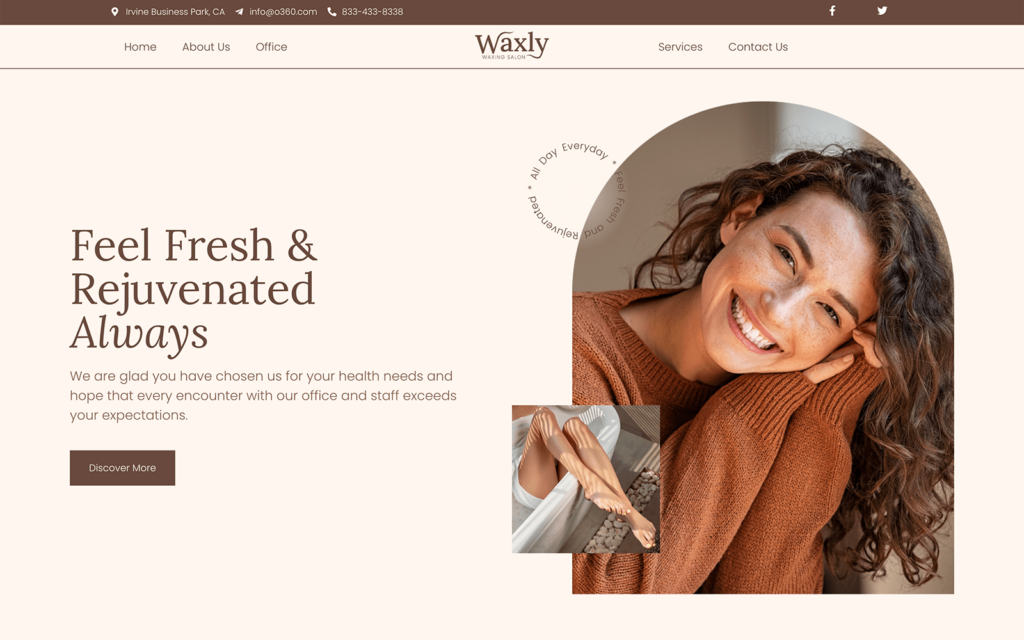Image resolution: width=1024 pixels, height=640 pixels.
Task: Click the paper plane email icon
Action: click(239, 12)
